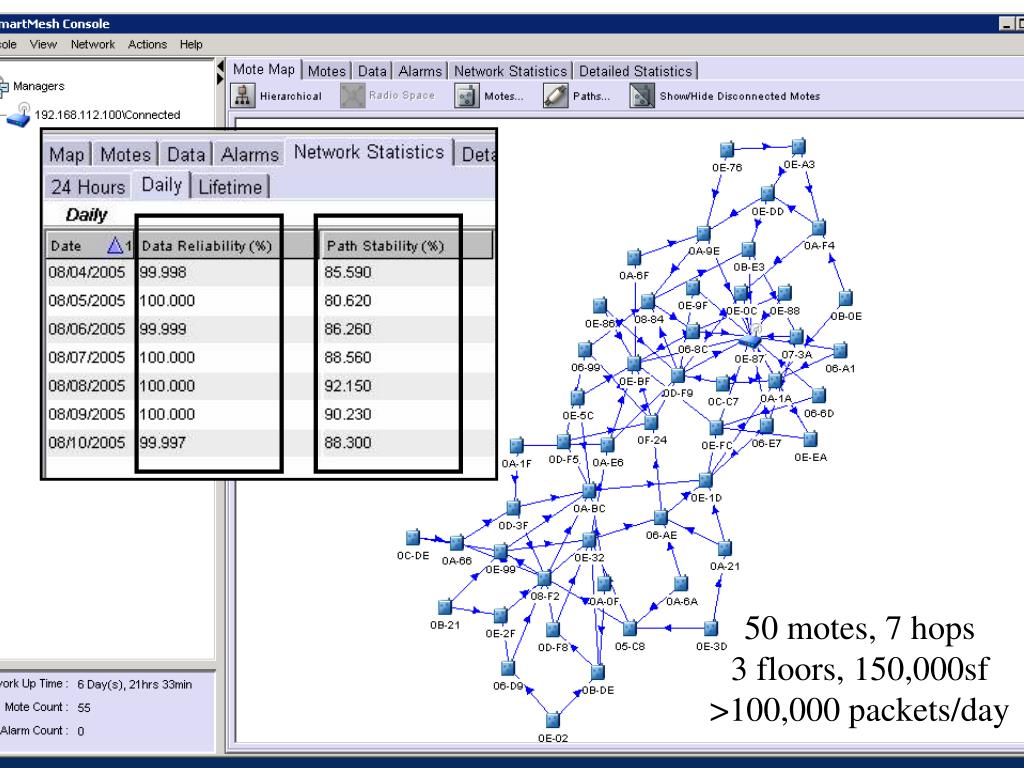Click the Path Stability (%) column header

pyautogui.click(x=405, y=246)
